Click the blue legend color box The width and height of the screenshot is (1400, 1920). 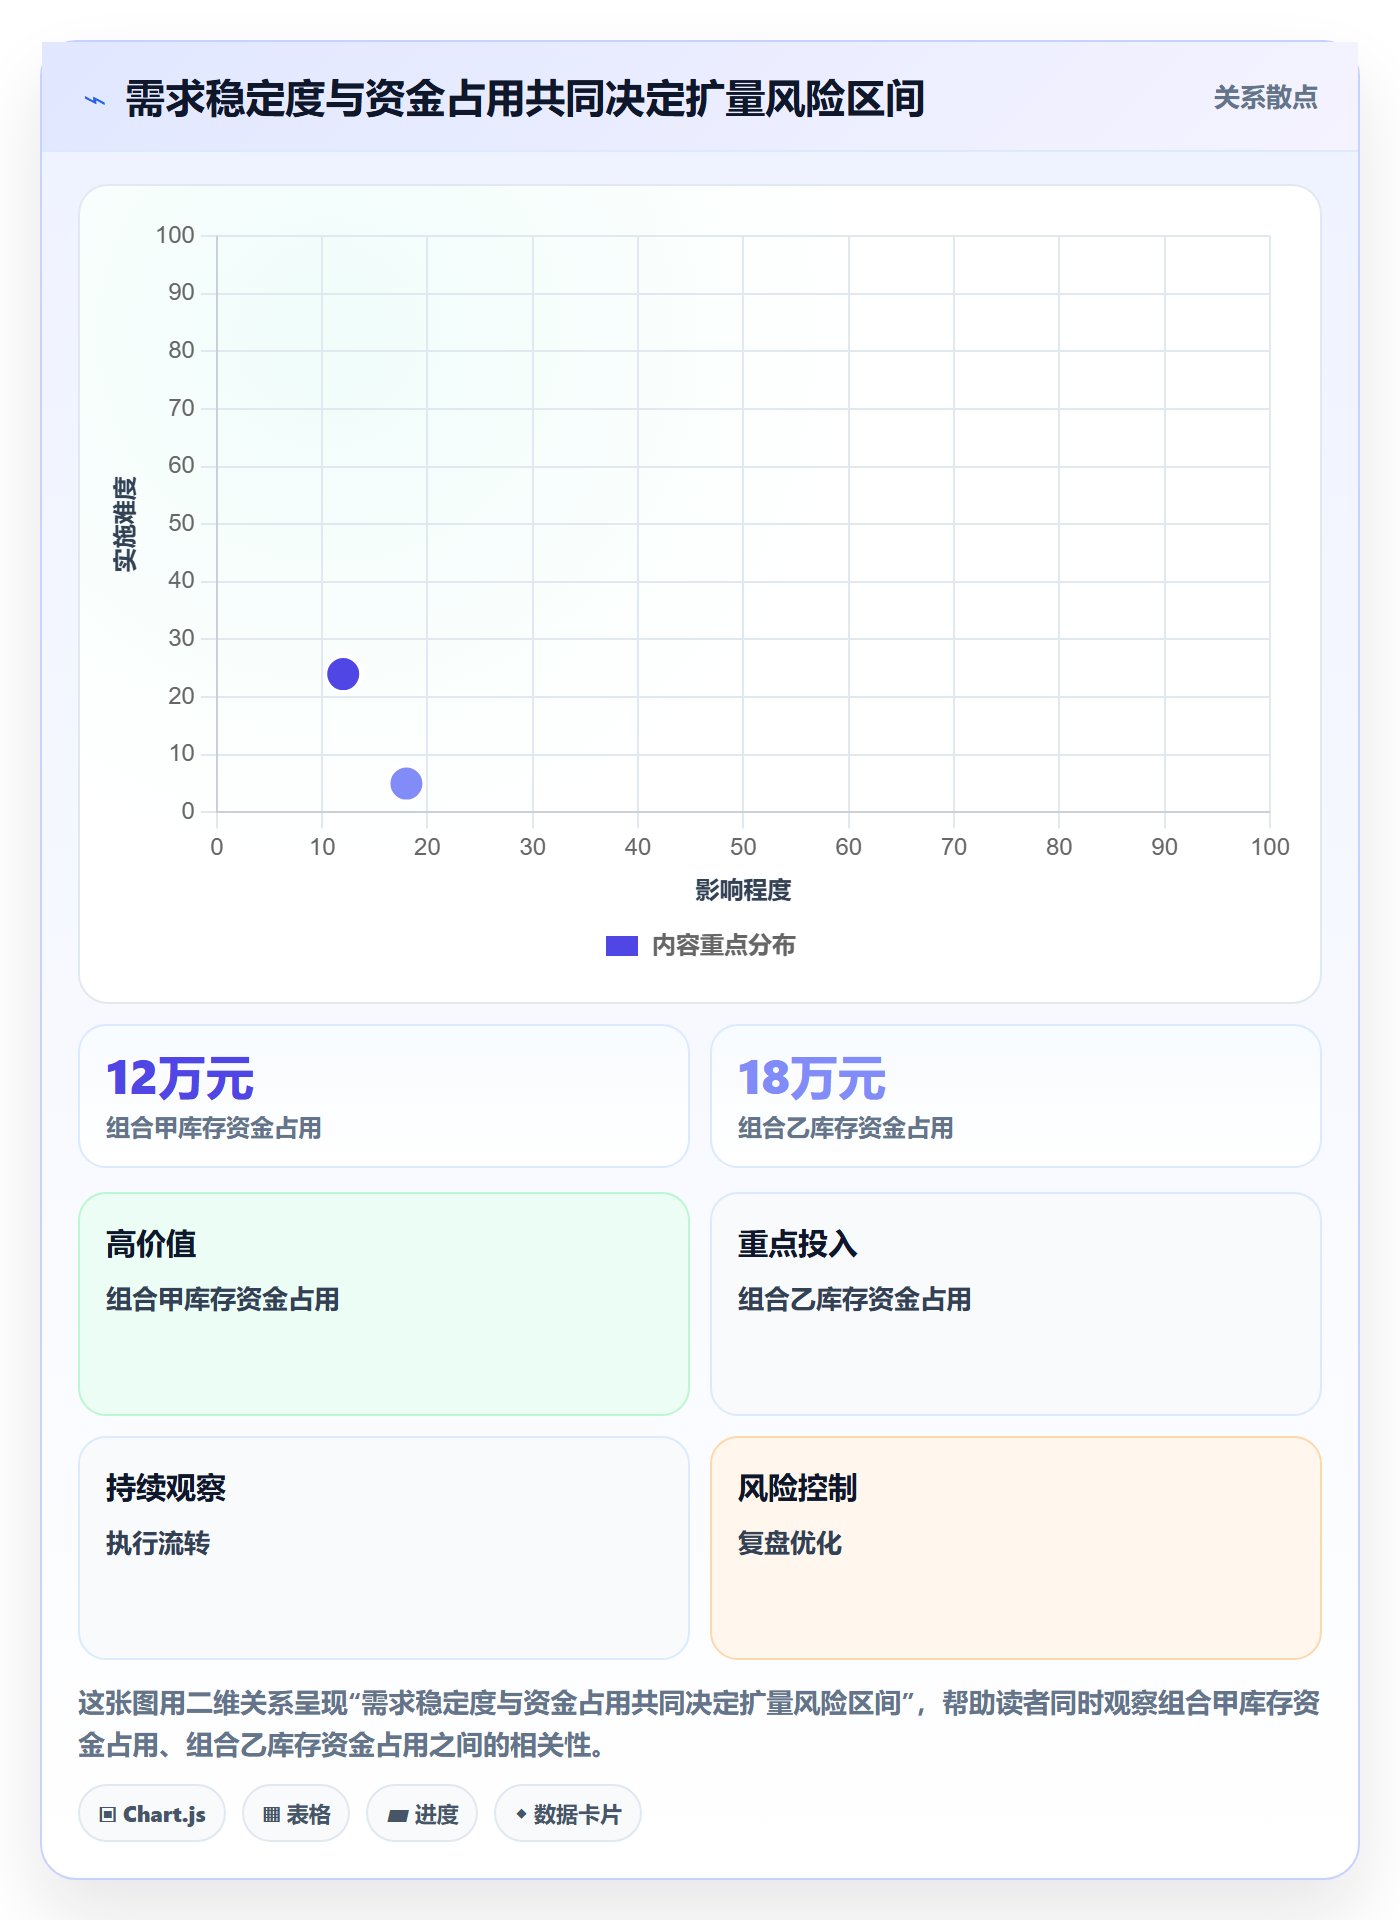point(622,946)
